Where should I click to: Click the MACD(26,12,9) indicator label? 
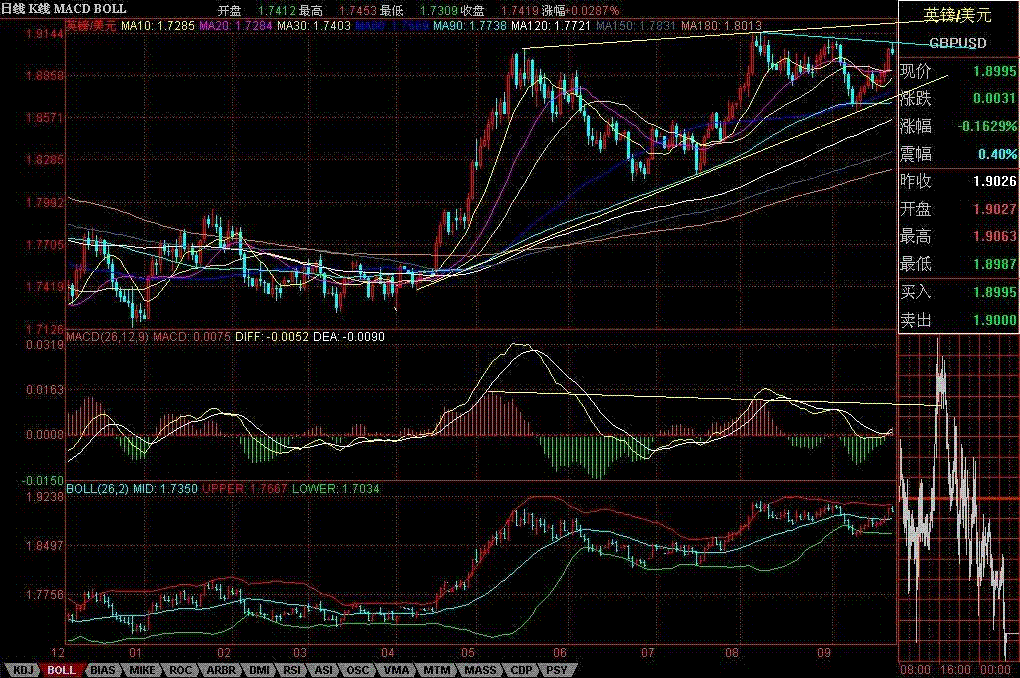pyautogui.click(x=108, y=337)
